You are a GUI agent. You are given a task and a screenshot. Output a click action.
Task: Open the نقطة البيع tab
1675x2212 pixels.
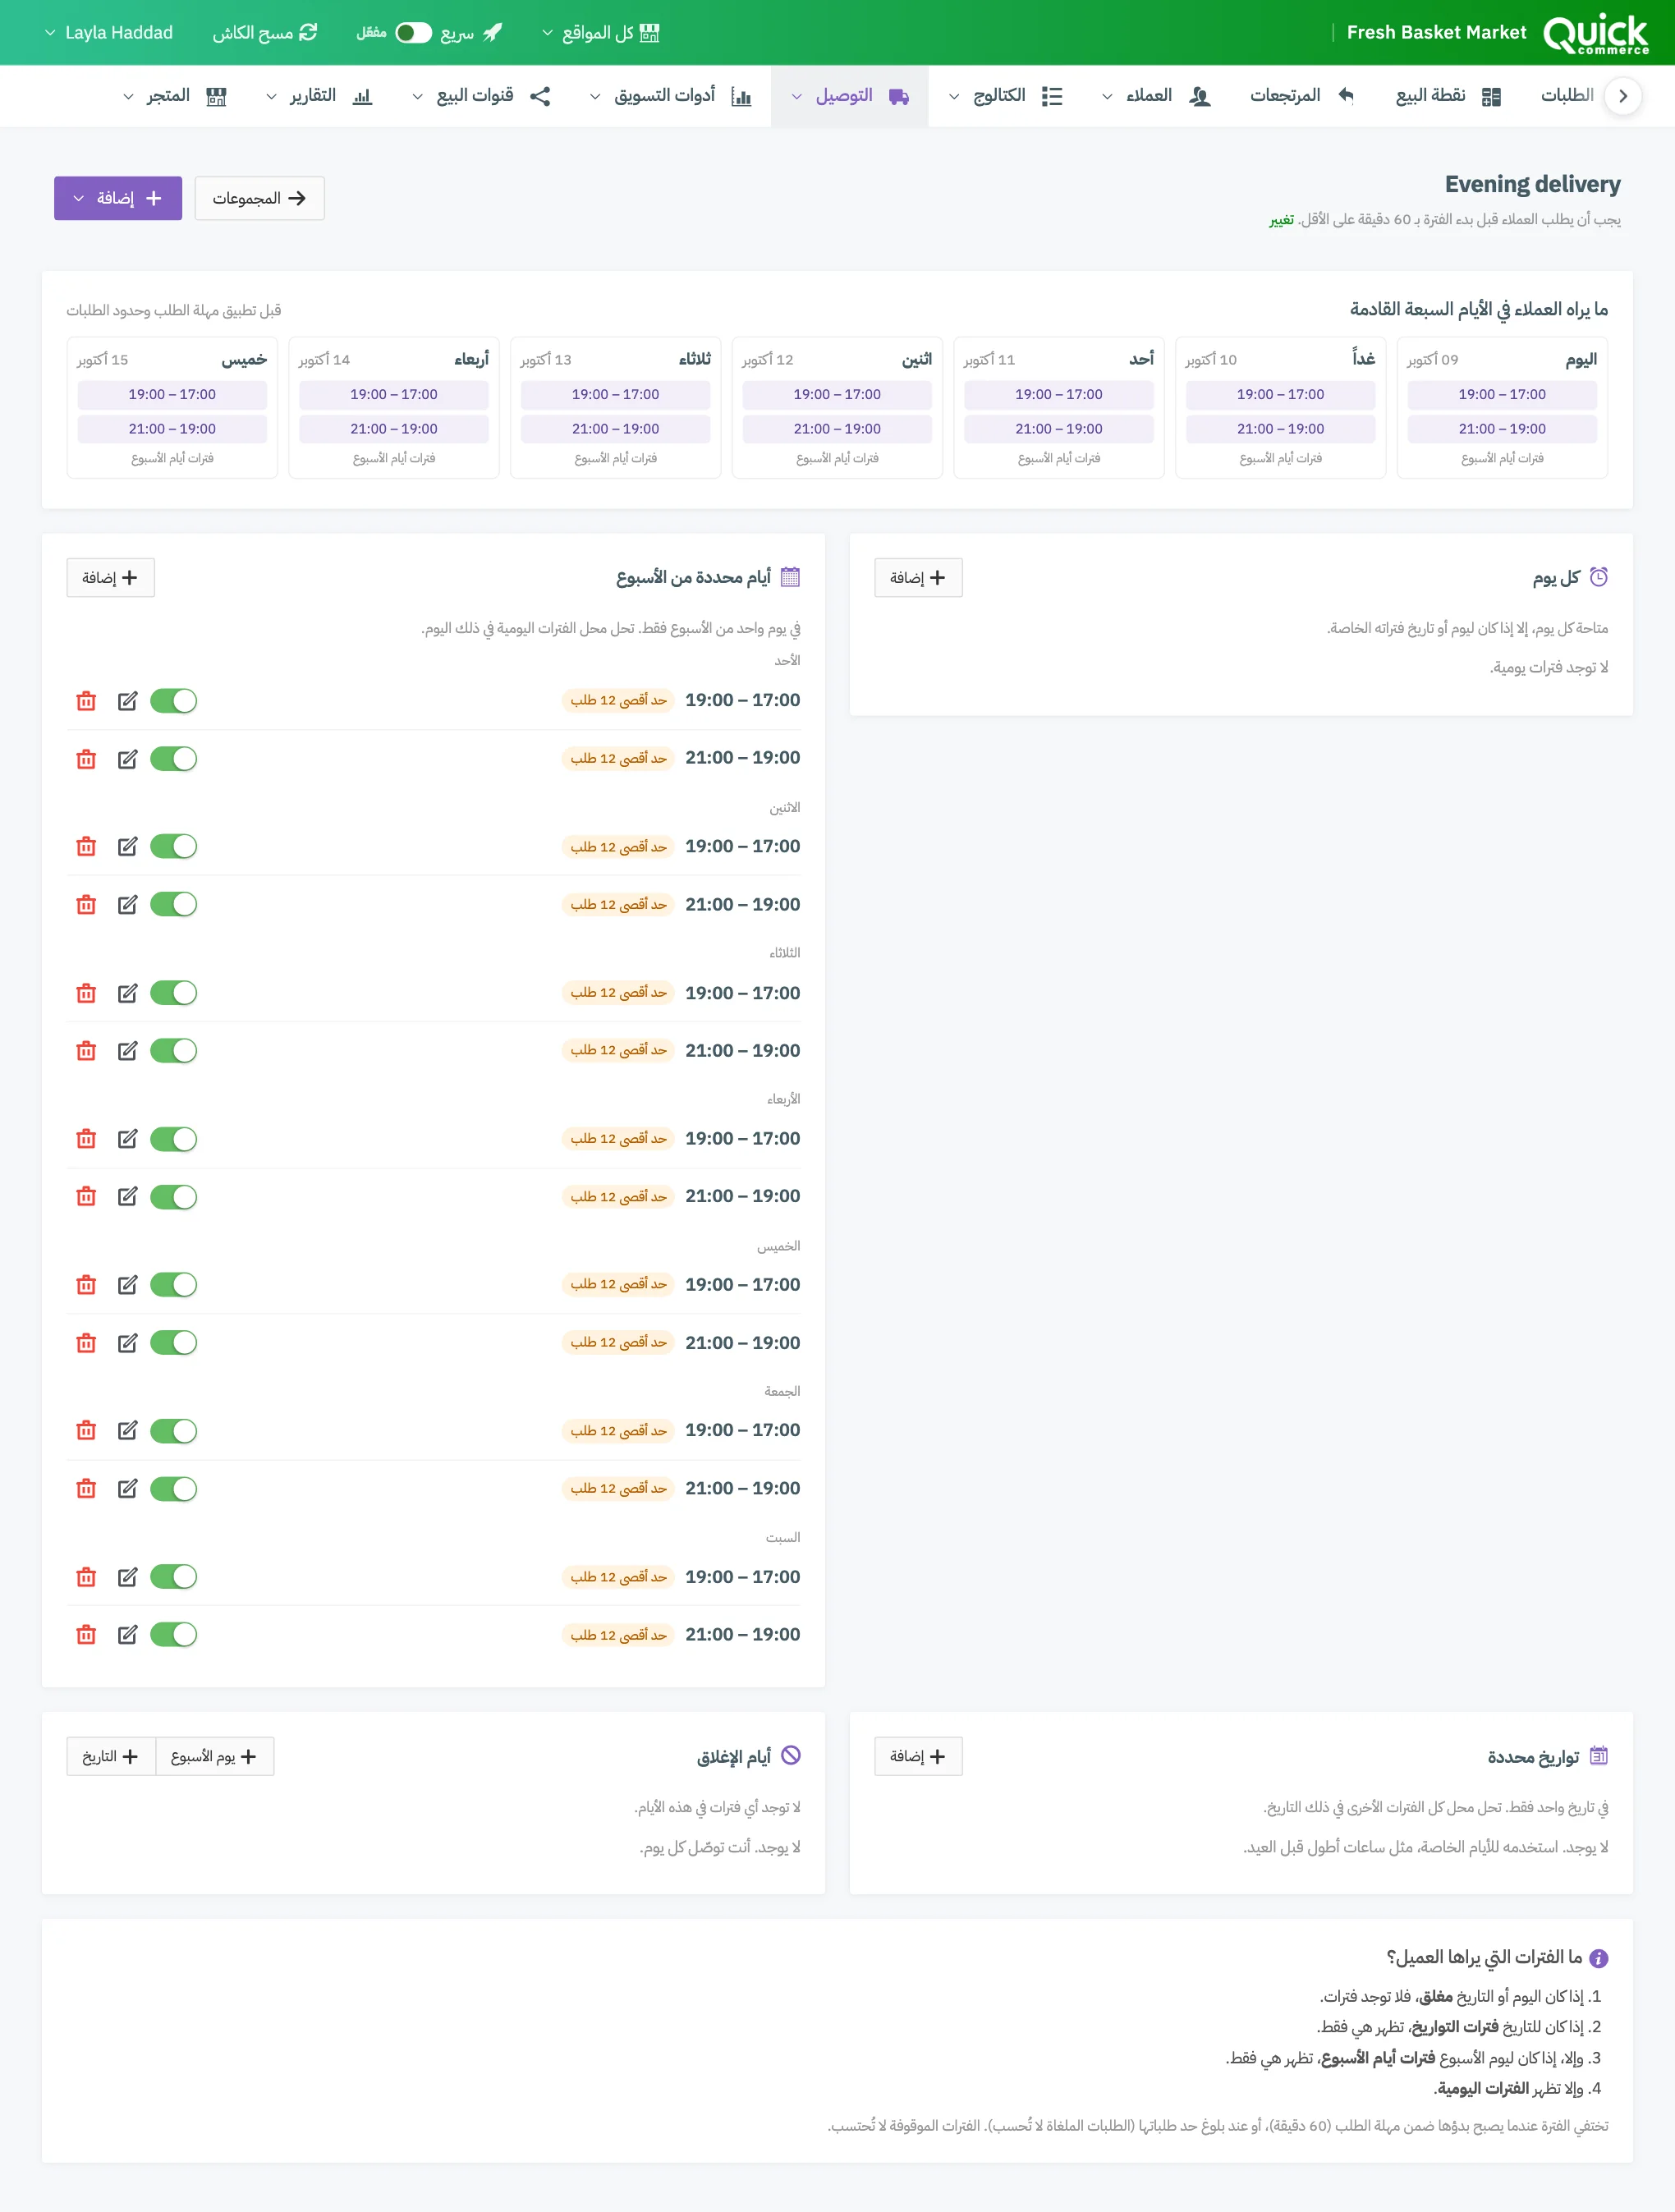(x=1449, y=96)
